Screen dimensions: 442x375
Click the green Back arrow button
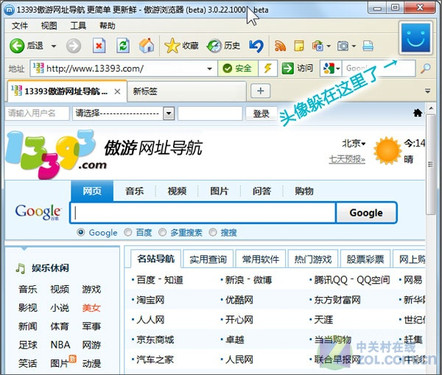(x=17, y=46)
